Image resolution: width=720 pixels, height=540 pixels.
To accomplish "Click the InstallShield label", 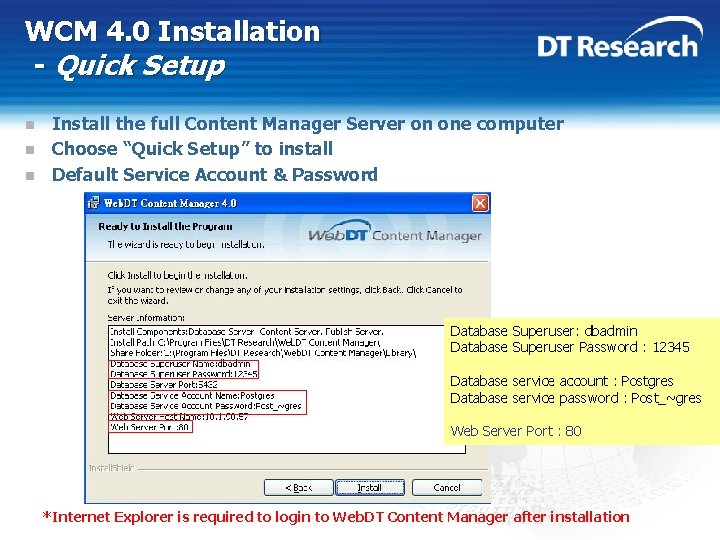I will point(112,468).
